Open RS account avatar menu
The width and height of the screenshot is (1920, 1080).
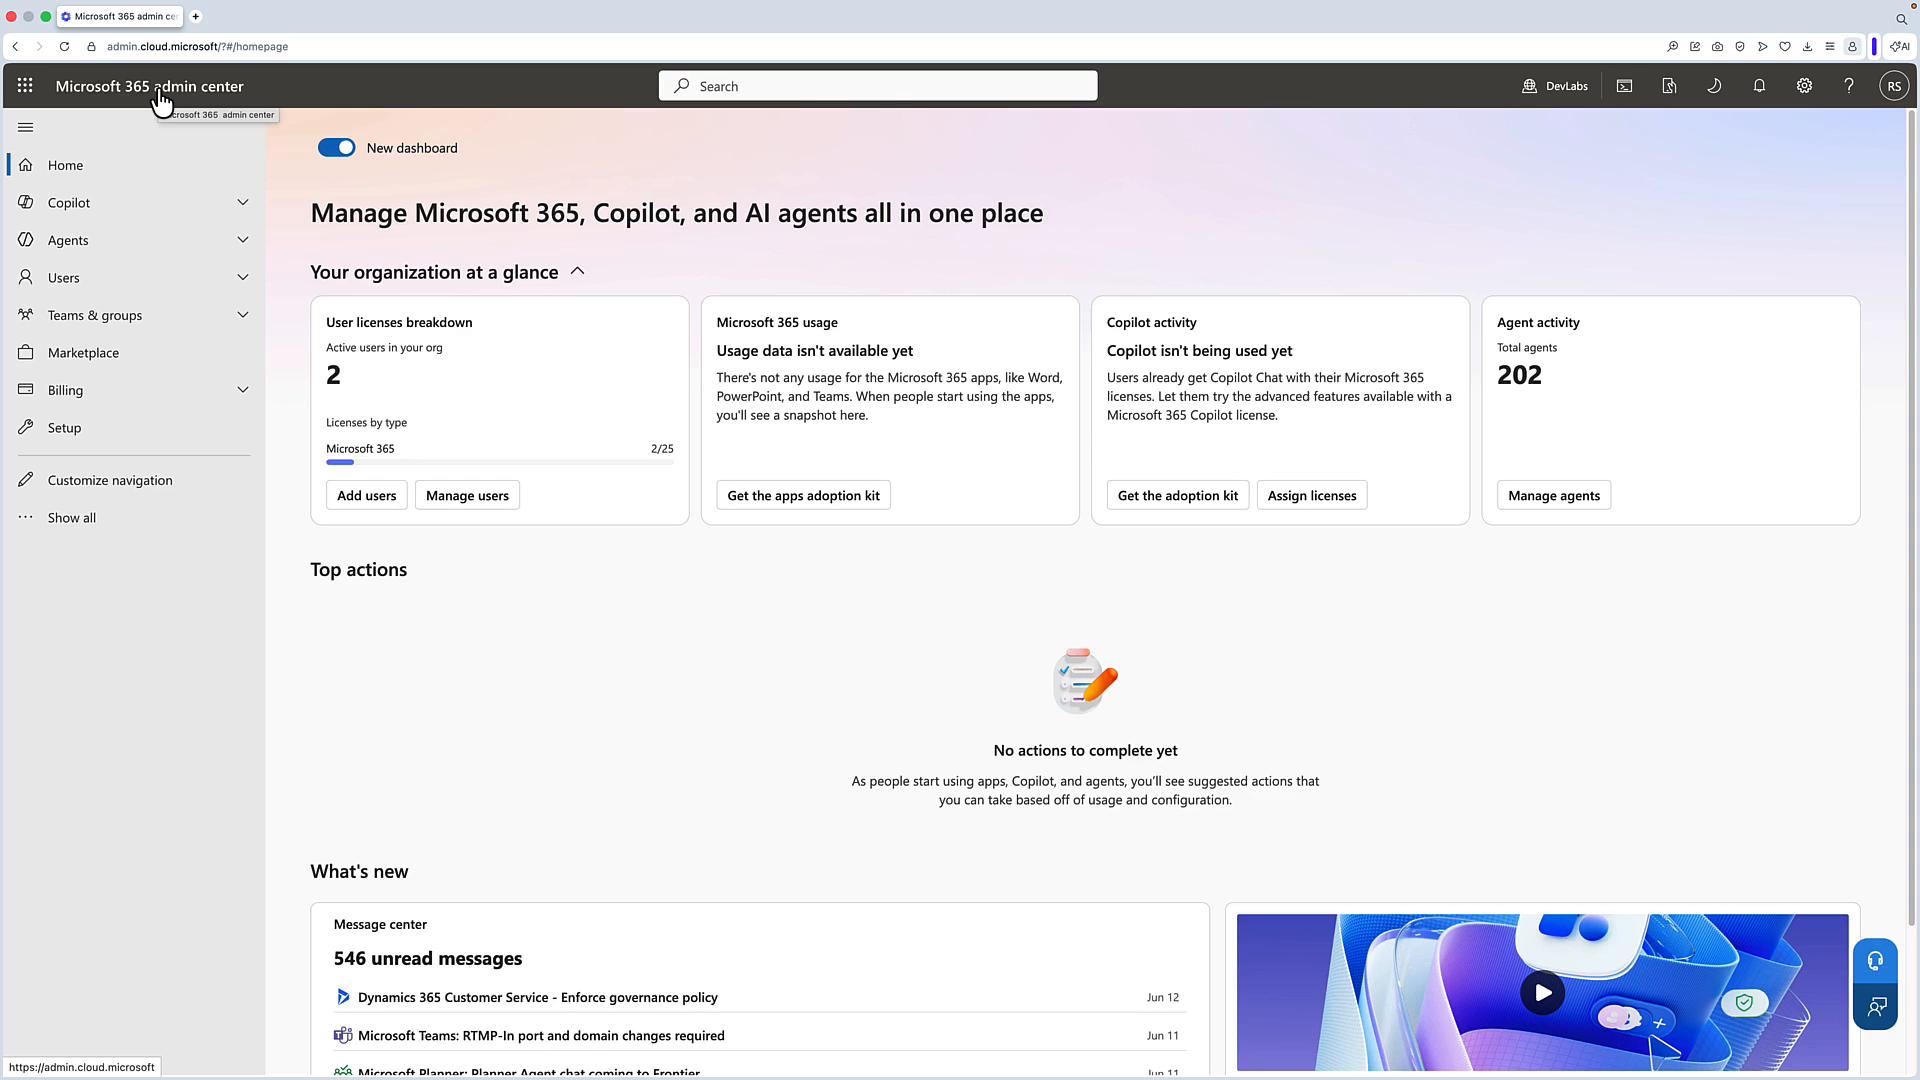click(1894, 86)
